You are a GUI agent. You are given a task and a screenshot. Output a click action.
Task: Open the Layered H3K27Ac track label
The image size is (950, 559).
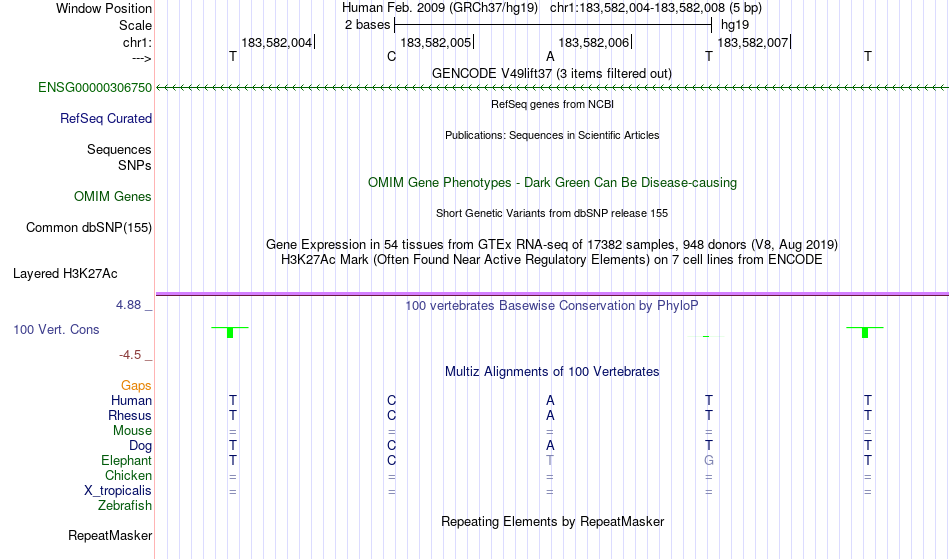65,273
